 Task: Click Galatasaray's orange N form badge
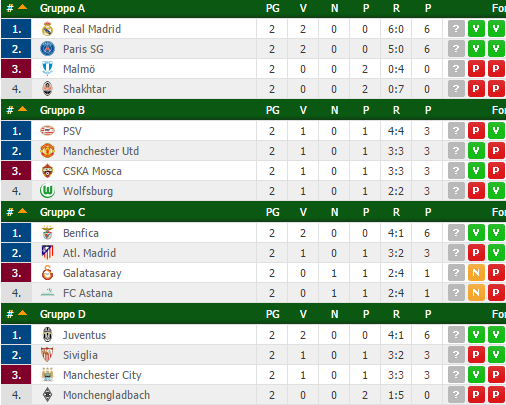[476, 273]
